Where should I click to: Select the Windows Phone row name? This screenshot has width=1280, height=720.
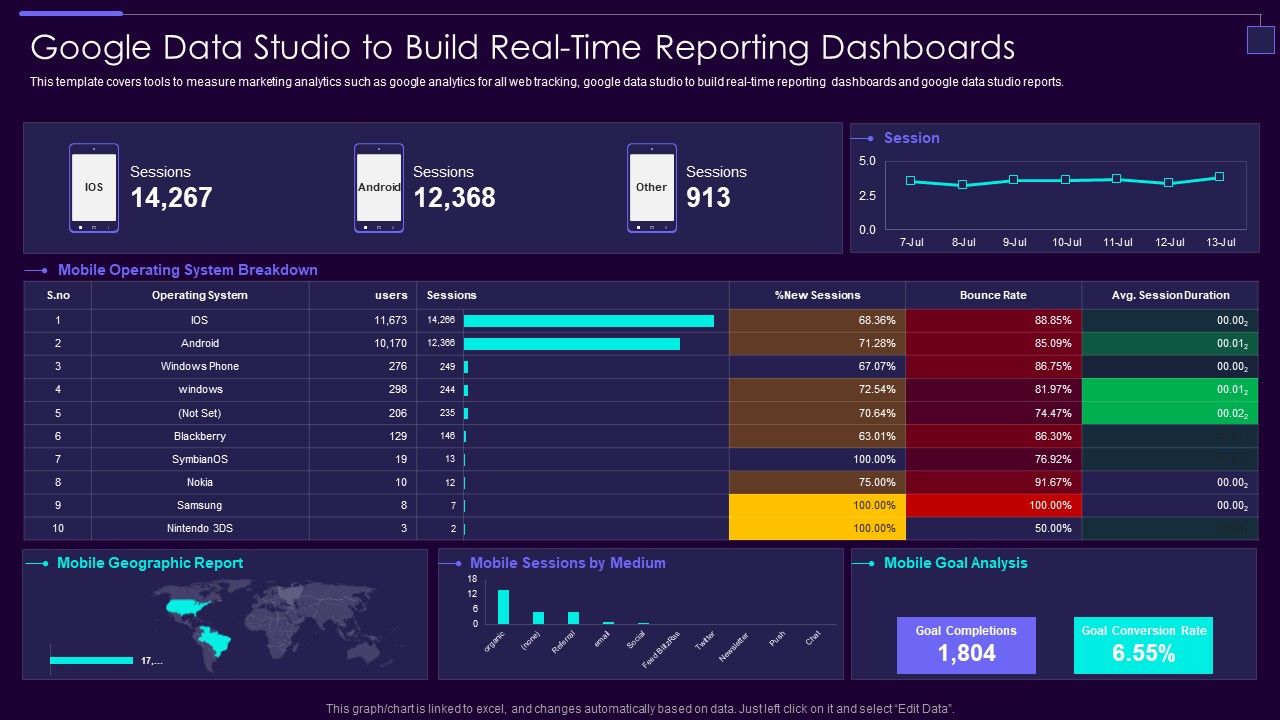[200, 366]
